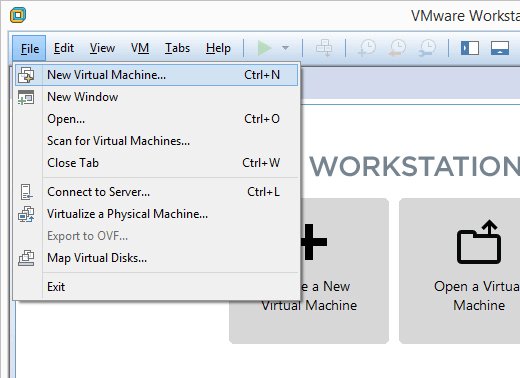This screenshot has width=520, height=378.
Task: Click the Manage Snapshots wrench icon
Action: coord(427,48)
